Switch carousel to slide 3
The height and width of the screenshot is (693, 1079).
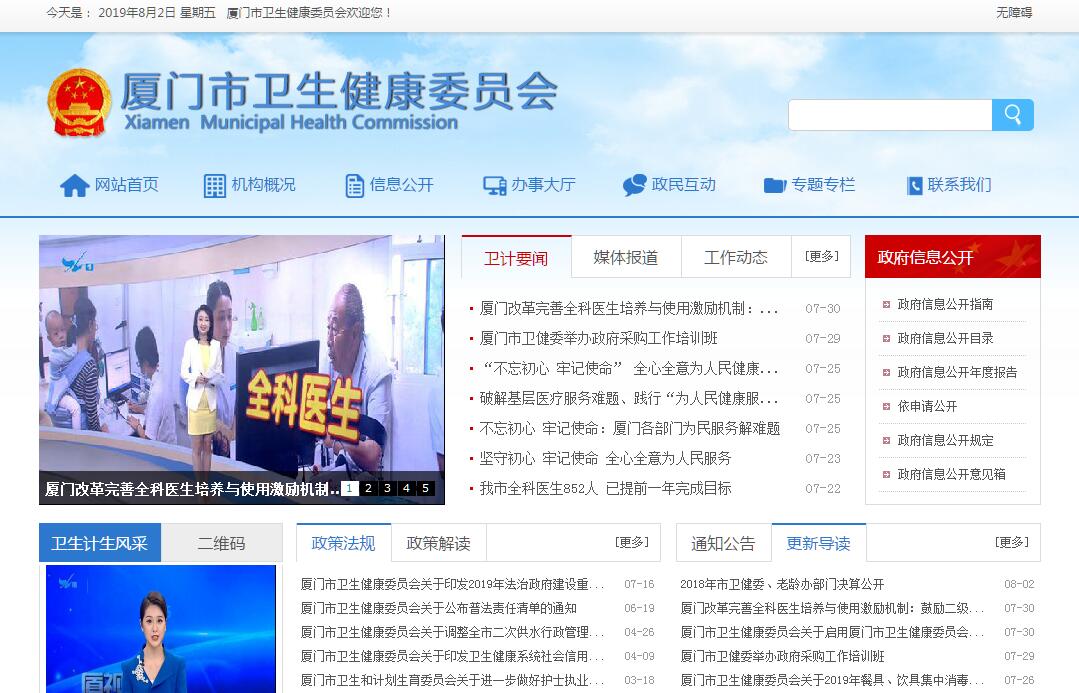tap(387, 488)
